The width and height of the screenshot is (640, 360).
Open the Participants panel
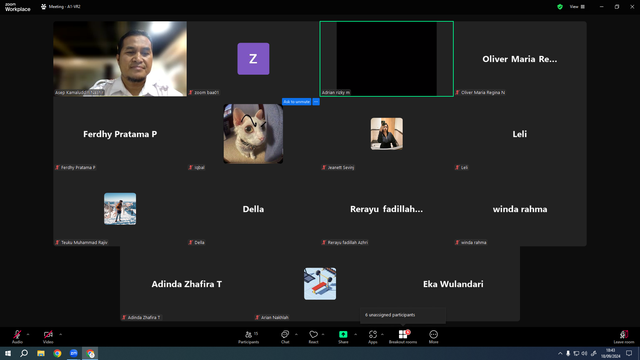point(249,337)
